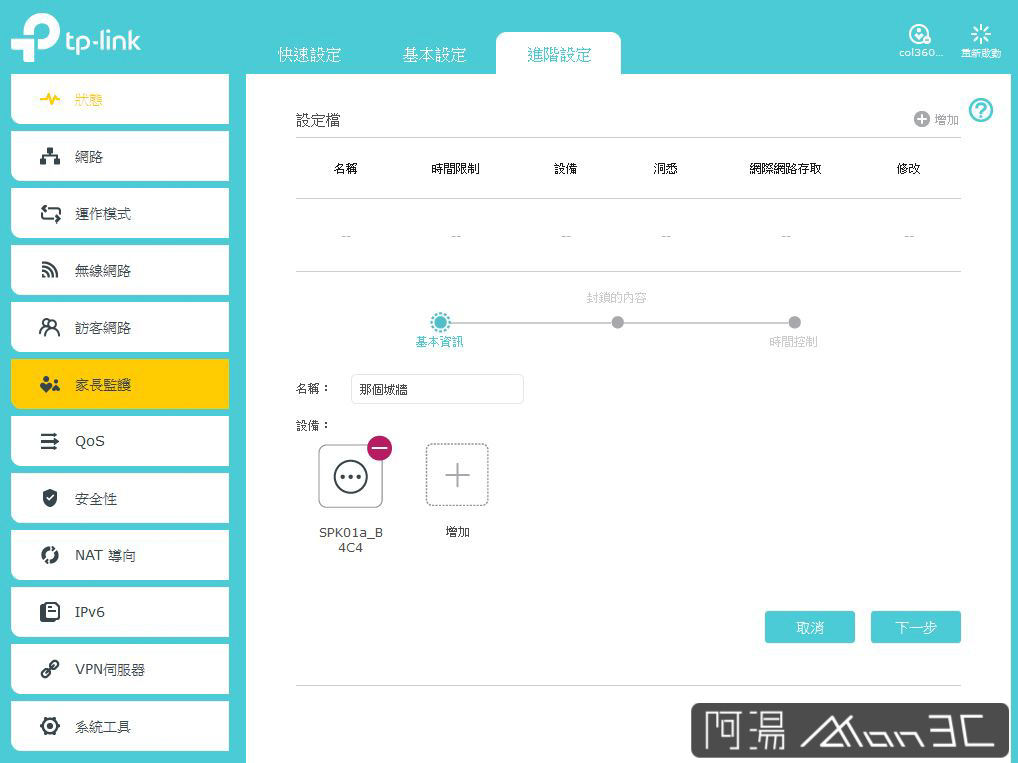Screen dimensions: 1018x763
Task: Focus the 名稱 input field
Action: point(437,389)
